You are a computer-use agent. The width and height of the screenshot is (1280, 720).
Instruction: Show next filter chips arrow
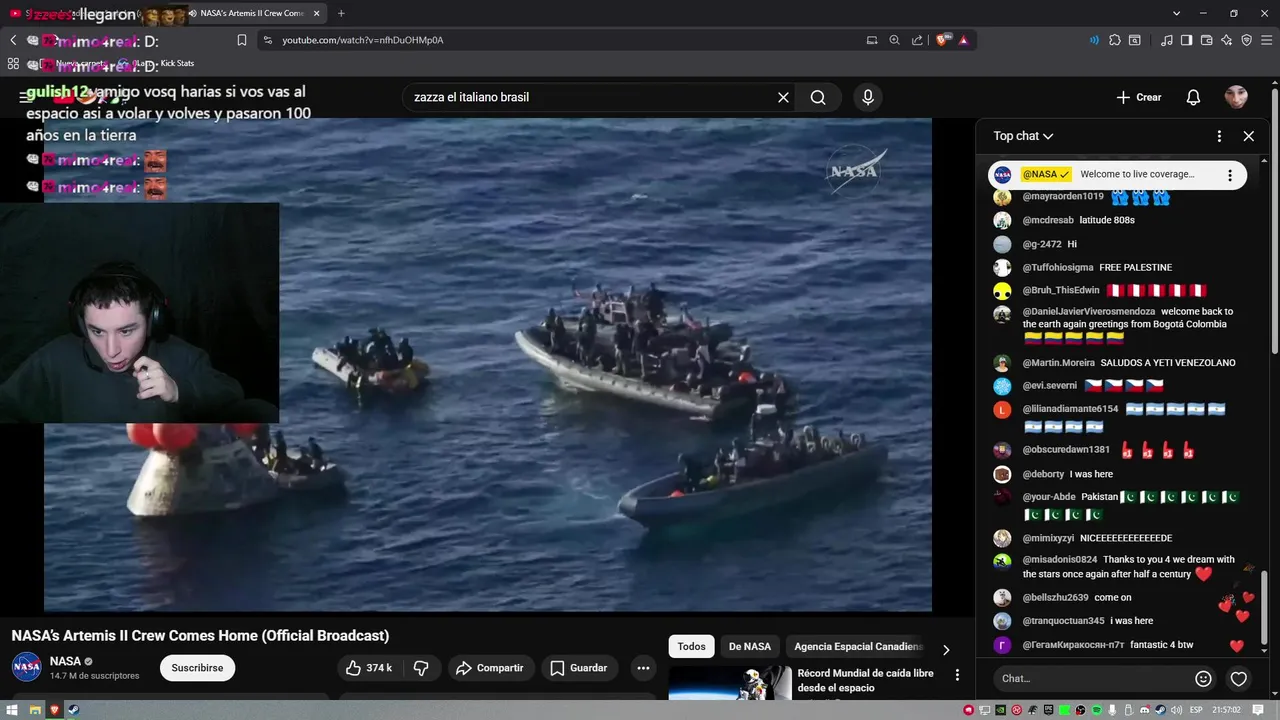tap(946, 650)
